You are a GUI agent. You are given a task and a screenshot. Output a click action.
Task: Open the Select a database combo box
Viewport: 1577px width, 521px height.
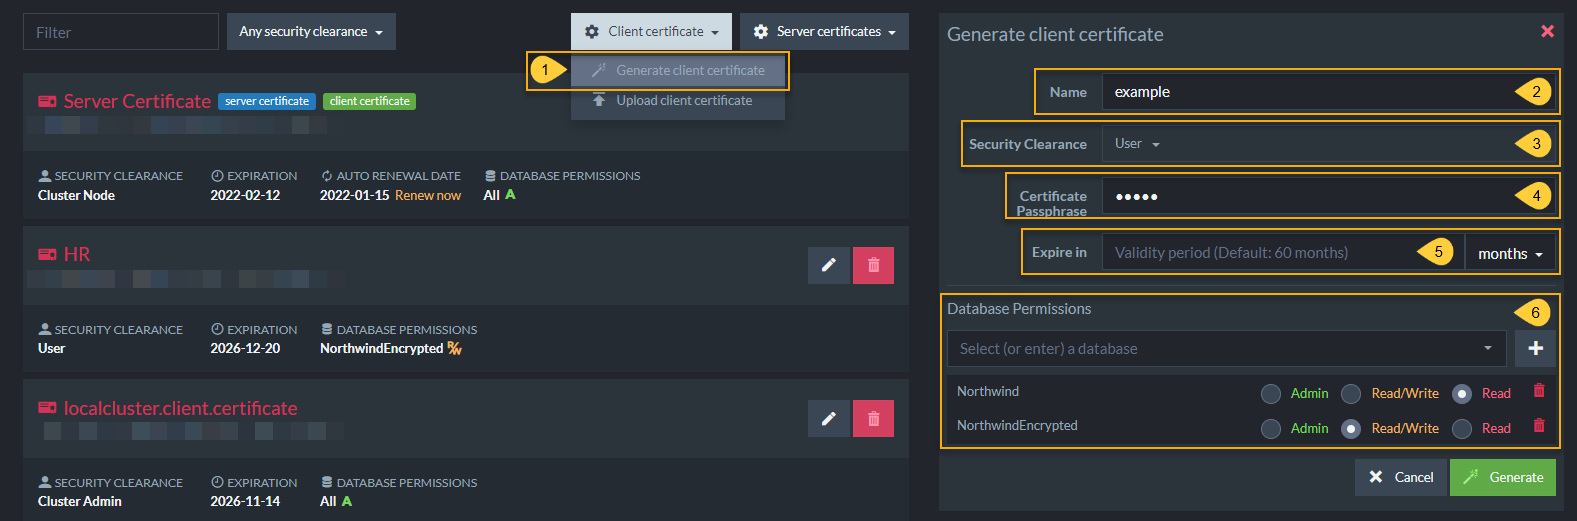point(1226,348)
